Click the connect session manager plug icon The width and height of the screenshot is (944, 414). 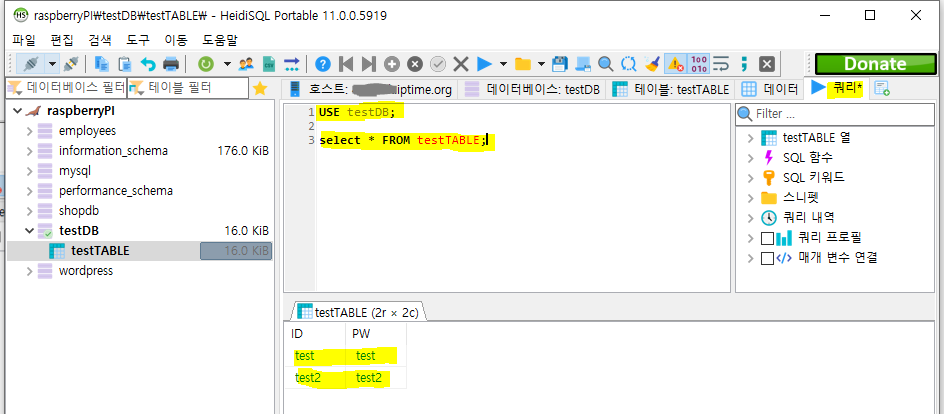coord(31,63)
